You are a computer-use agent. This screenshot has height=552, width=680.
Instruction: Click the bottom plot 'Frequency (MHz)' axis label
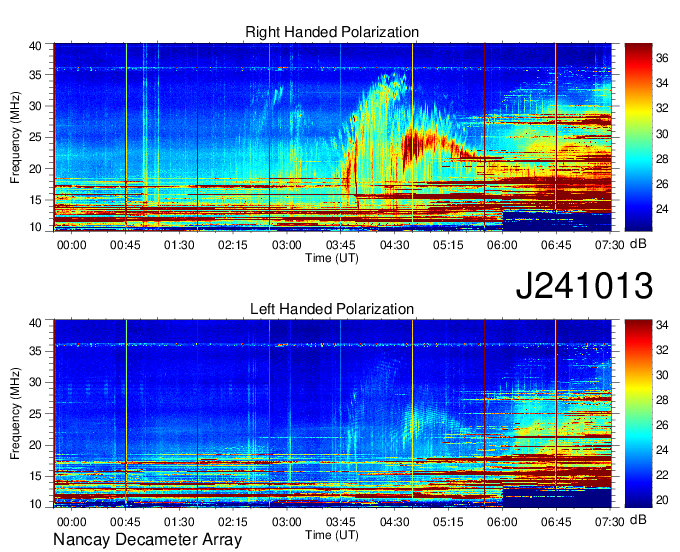pyautogui.click(x=15, y=414)
